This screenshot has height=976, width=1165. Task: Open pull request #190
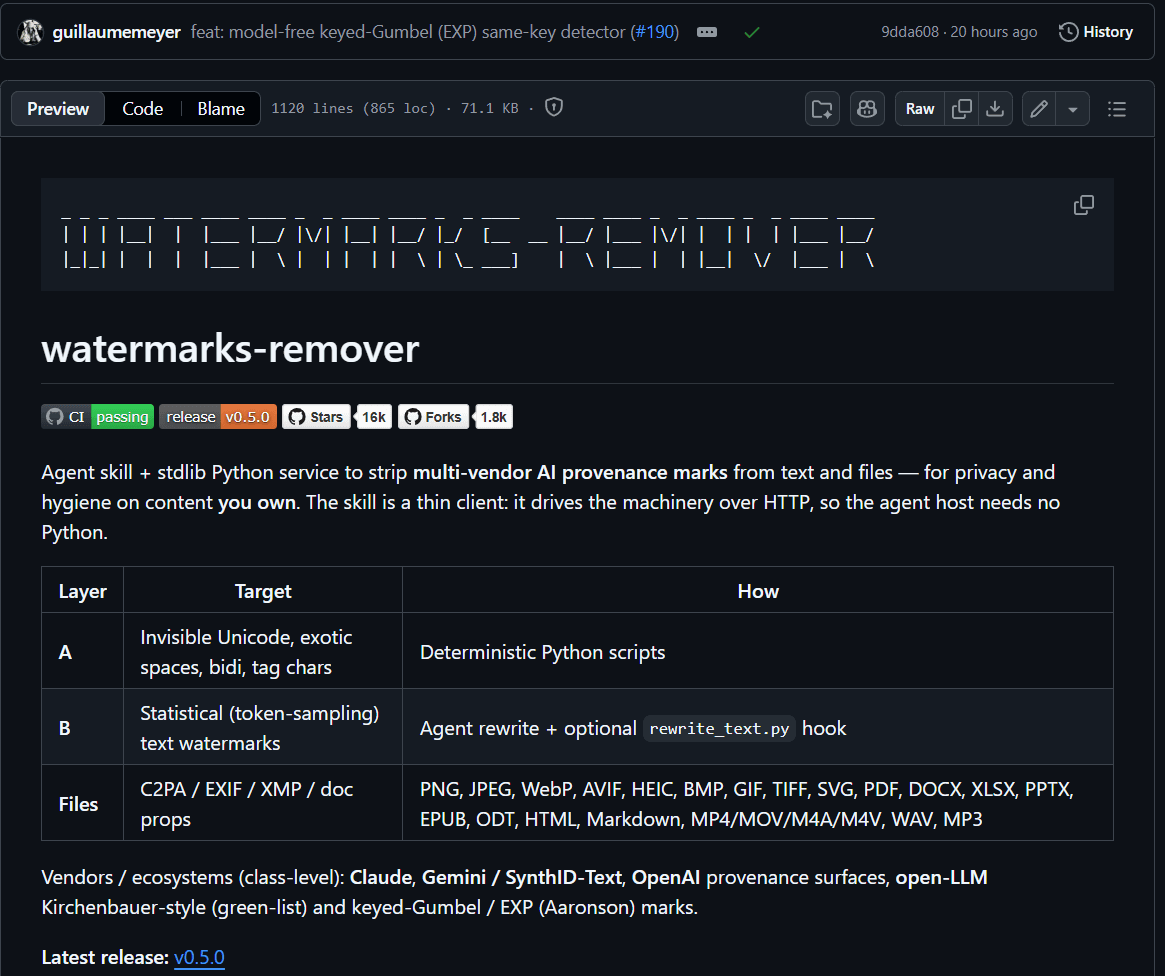click(x=655, y=32)
